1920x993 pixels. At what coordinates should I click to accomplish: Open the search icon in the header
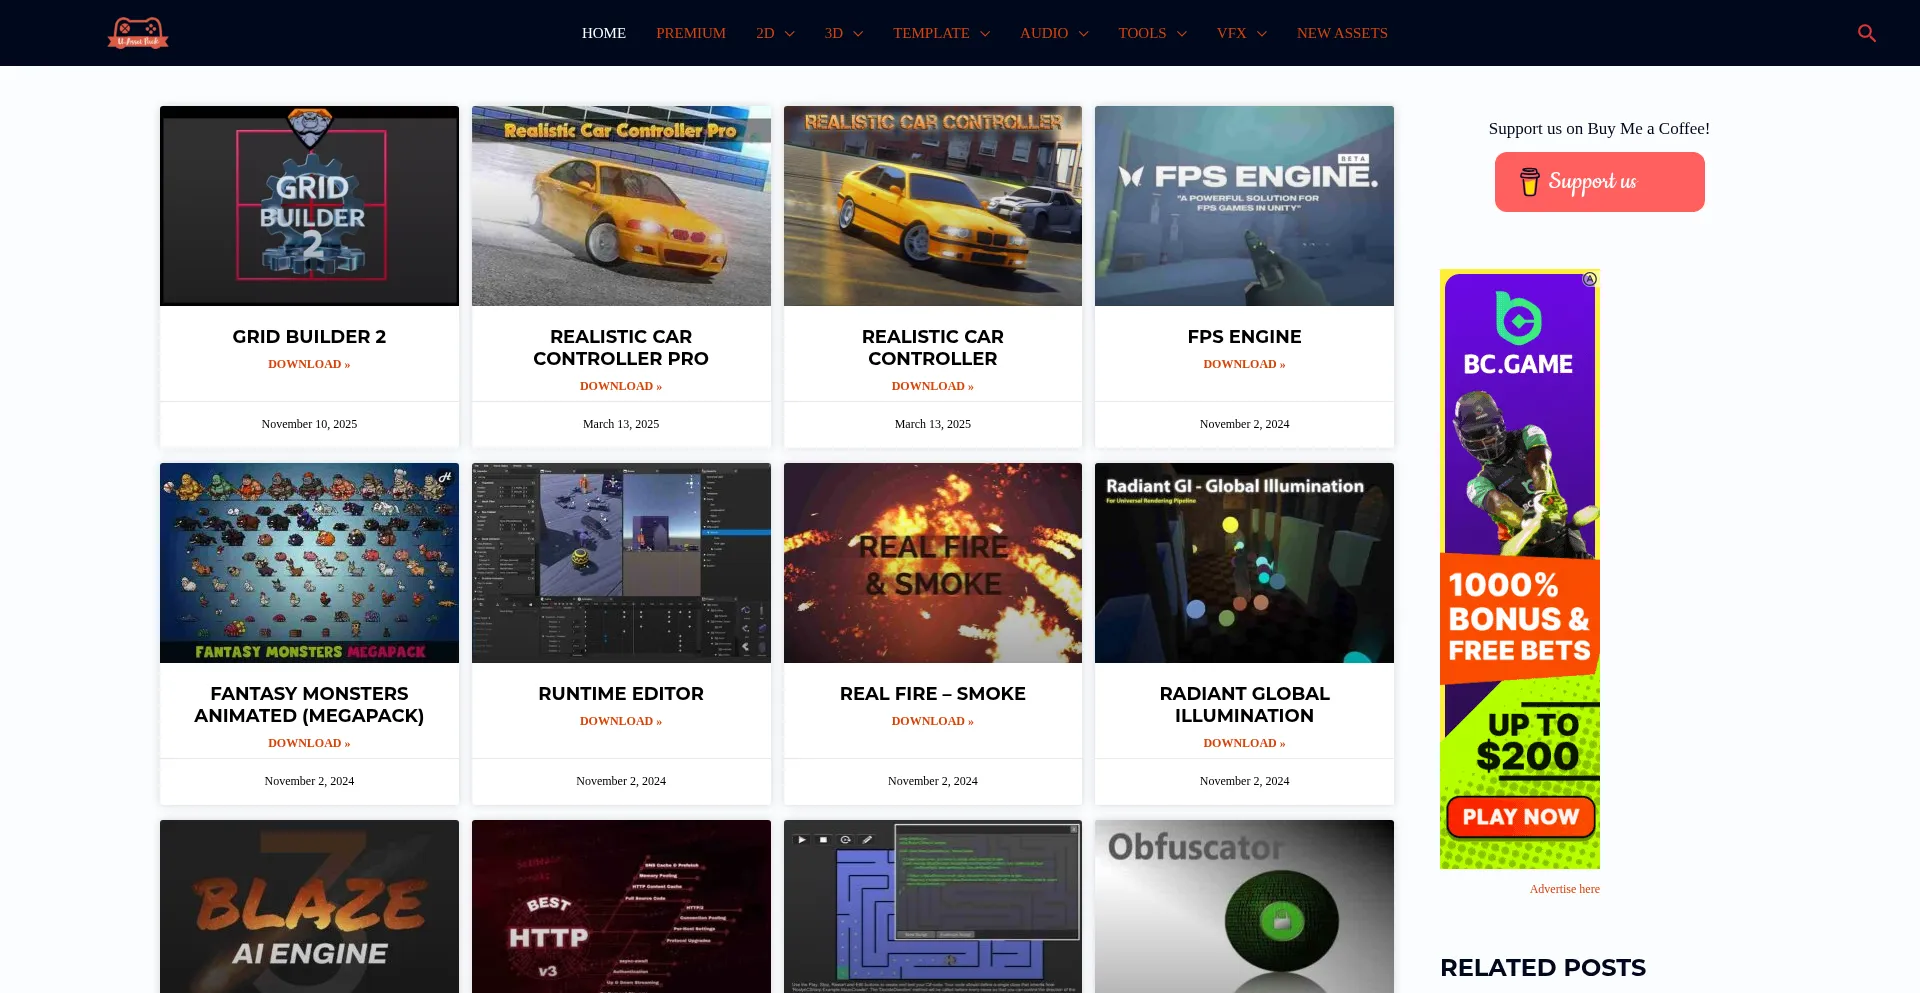(x=1866, y=33)
